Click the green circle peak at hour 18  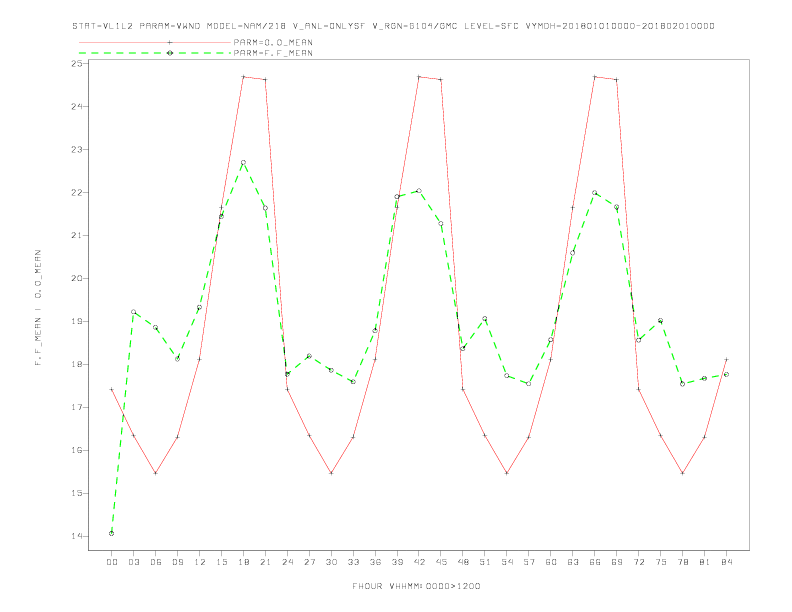[243, 163]
